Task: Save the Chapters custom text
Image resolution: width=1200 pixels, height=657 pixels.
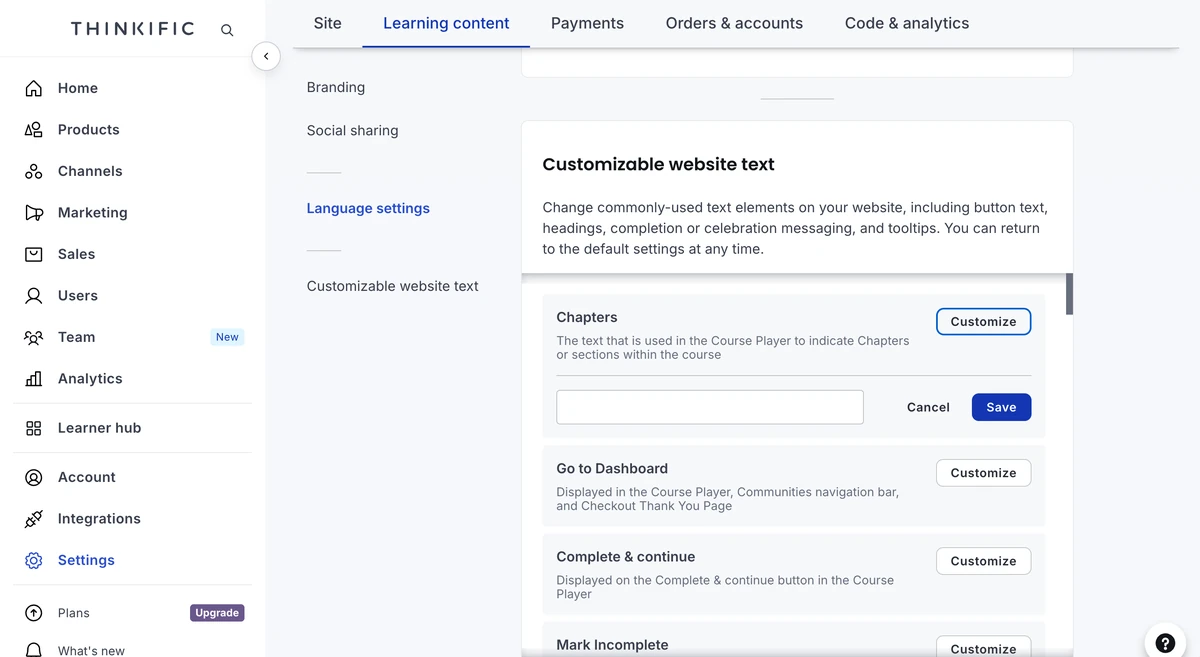Action: (x=1001, y=407)
